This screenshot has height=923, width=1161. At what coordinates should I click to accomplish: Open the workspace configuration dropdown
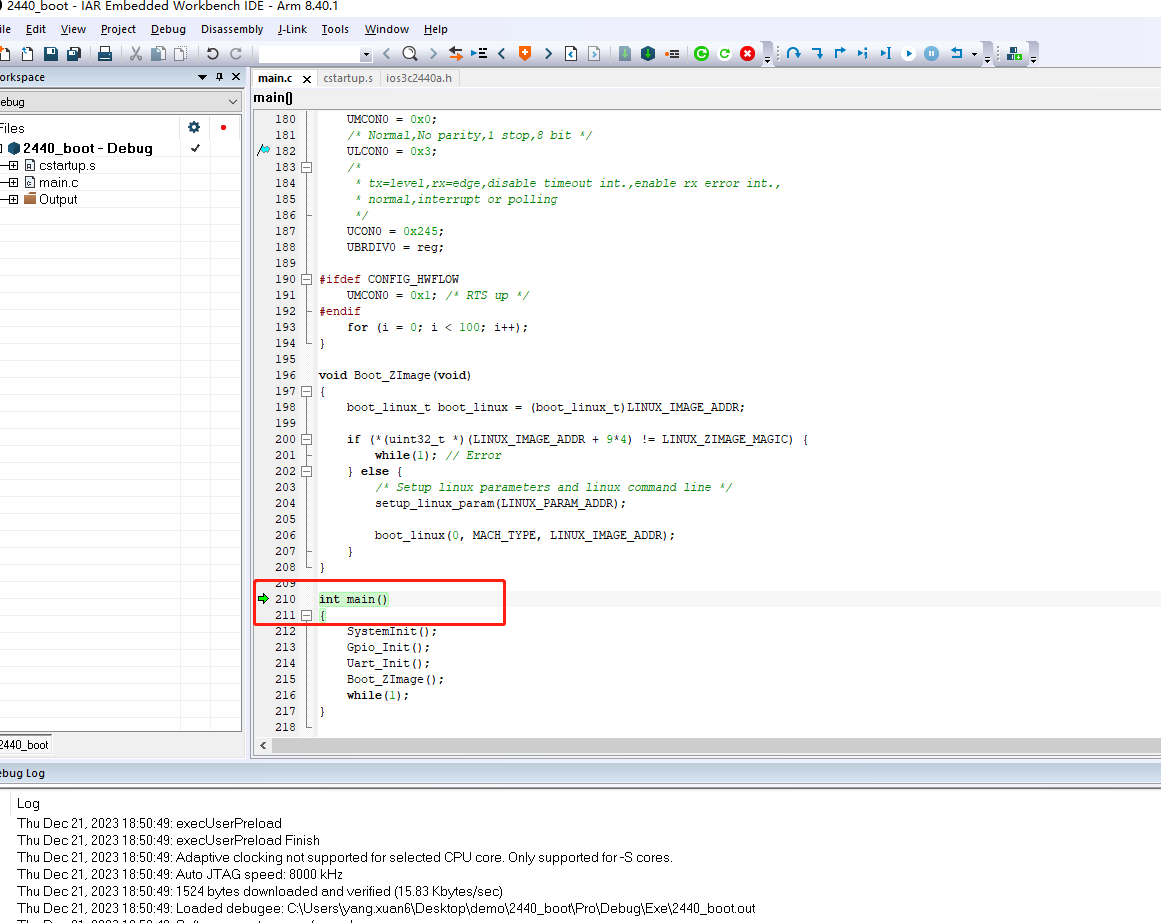[233, 102]
